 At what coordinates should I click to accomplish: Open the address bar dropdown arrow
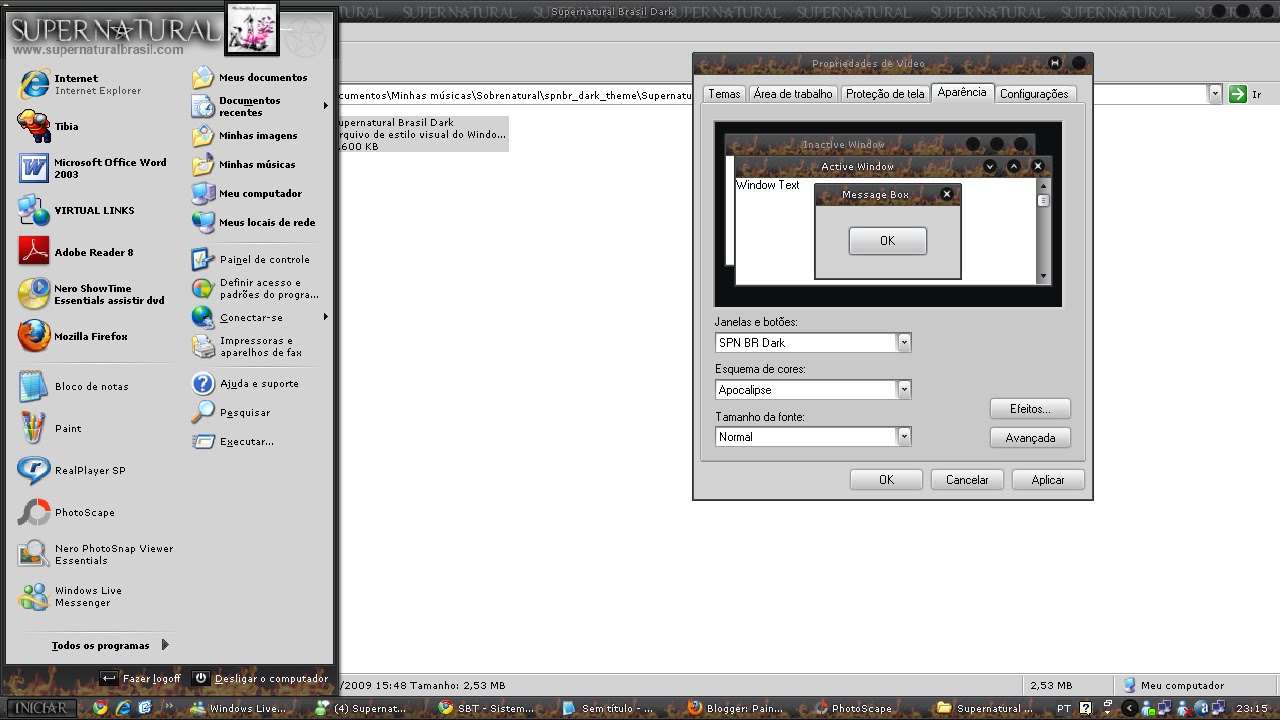pos(1215,94)
